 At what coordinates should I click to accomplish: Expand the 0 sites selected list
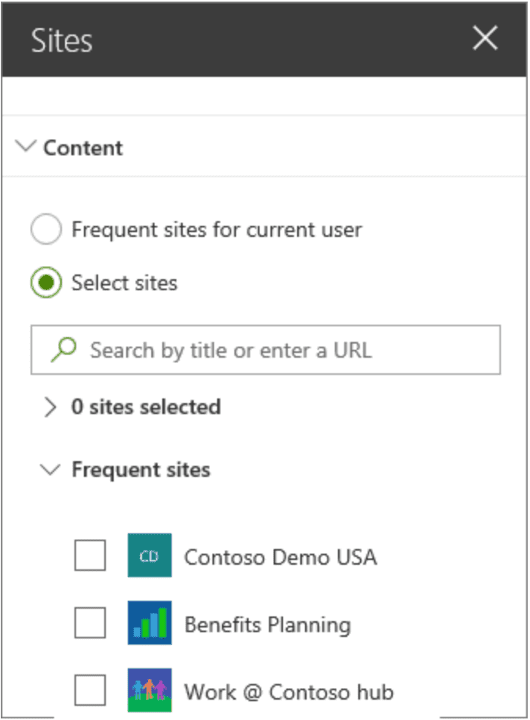pos(50,407)
